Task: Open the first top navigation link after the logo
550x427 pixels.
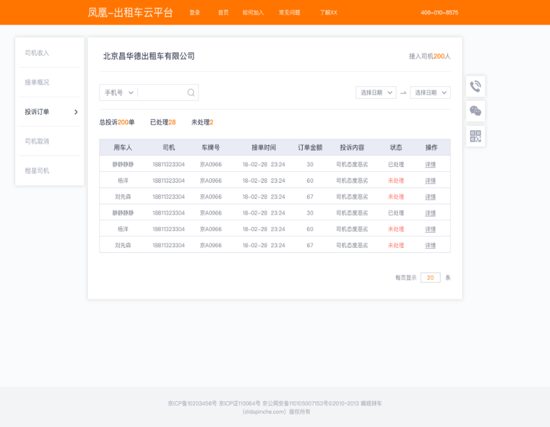Action: pyautogui.click(x=195, y=13)
